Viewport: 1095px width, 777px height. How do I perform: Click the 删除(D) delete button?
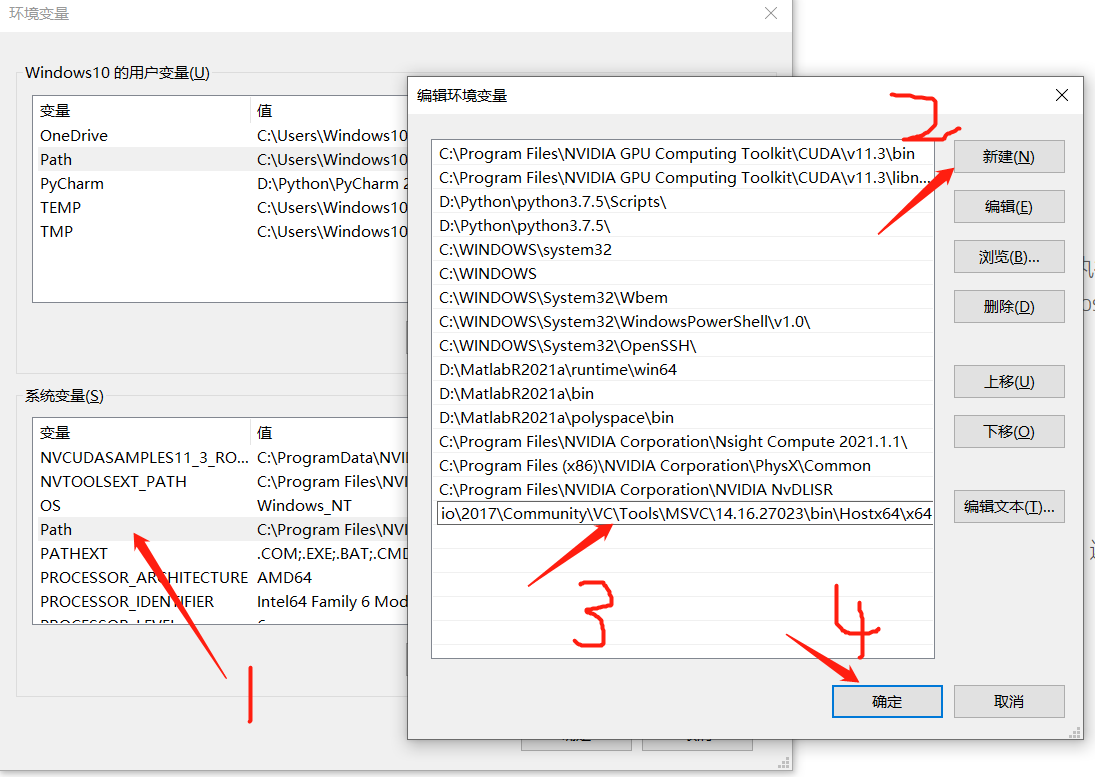[x=1008, y=306]
